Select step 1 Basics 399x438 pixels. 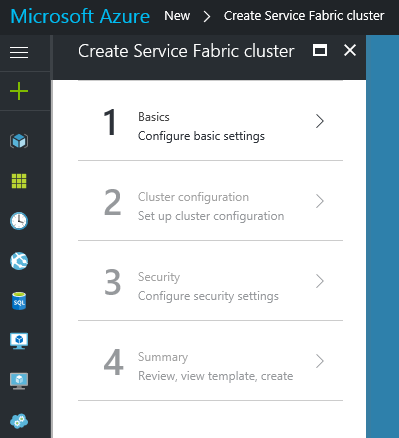click(210, 121)
